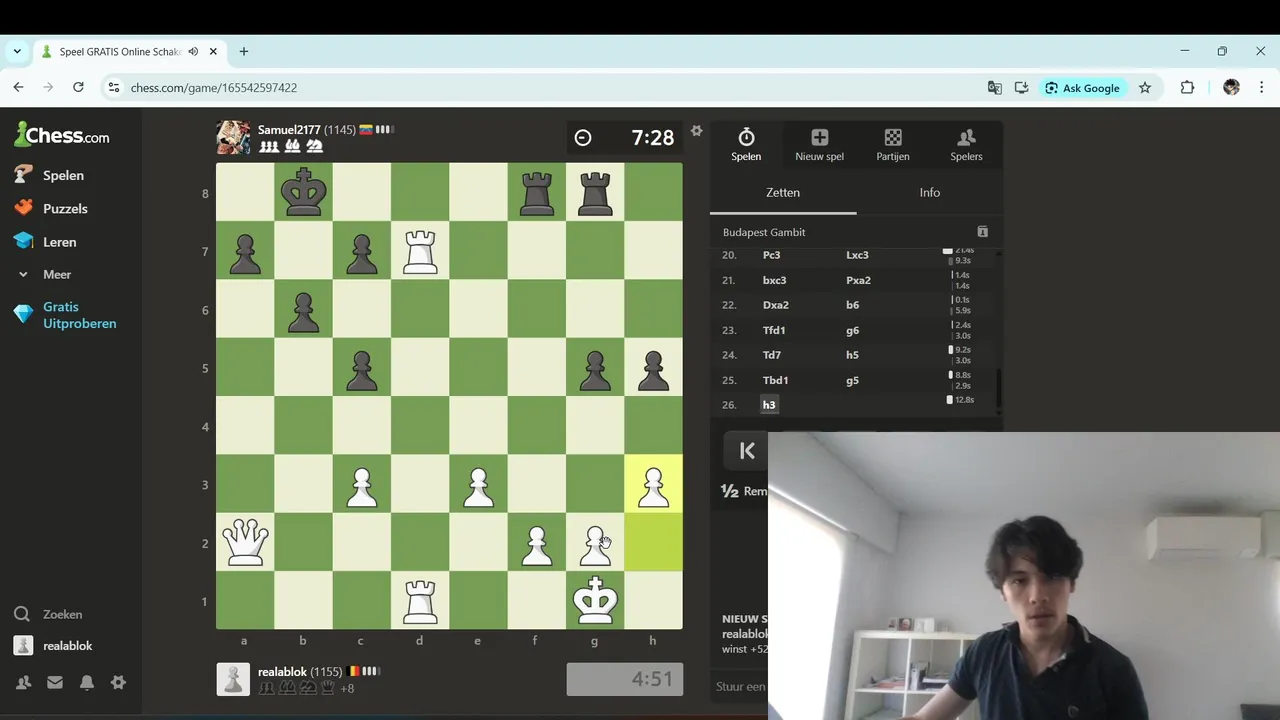
Task: Open the Chrome three-dot menu
Action: [1262, 88]
